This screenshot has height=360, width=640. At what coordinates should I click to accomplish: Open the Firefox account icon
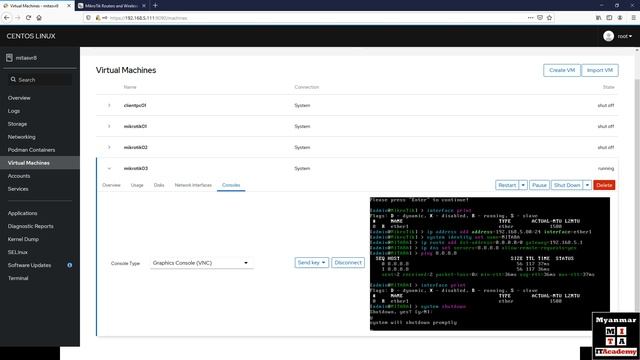coord(620,18)
